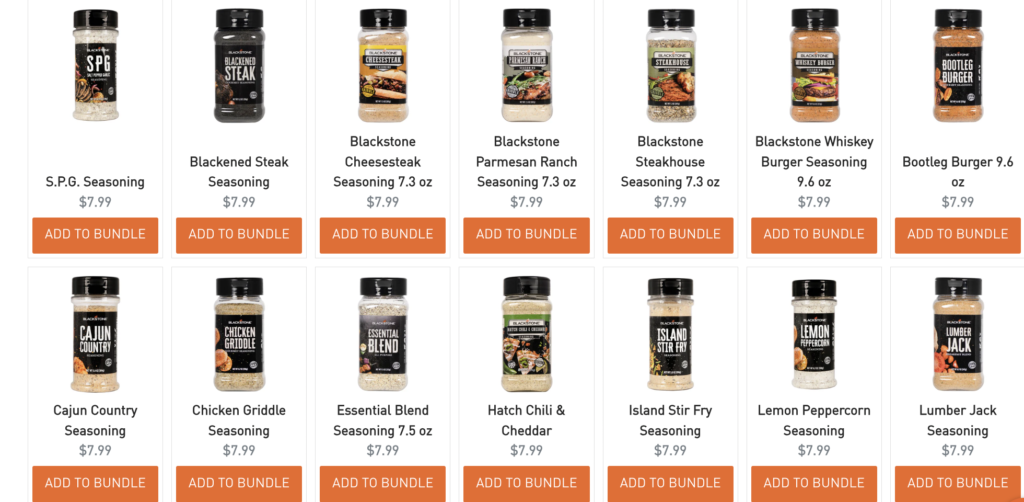
Task: Open Essential Blend Seasoning 7.5 oz title
Action: 383,420
